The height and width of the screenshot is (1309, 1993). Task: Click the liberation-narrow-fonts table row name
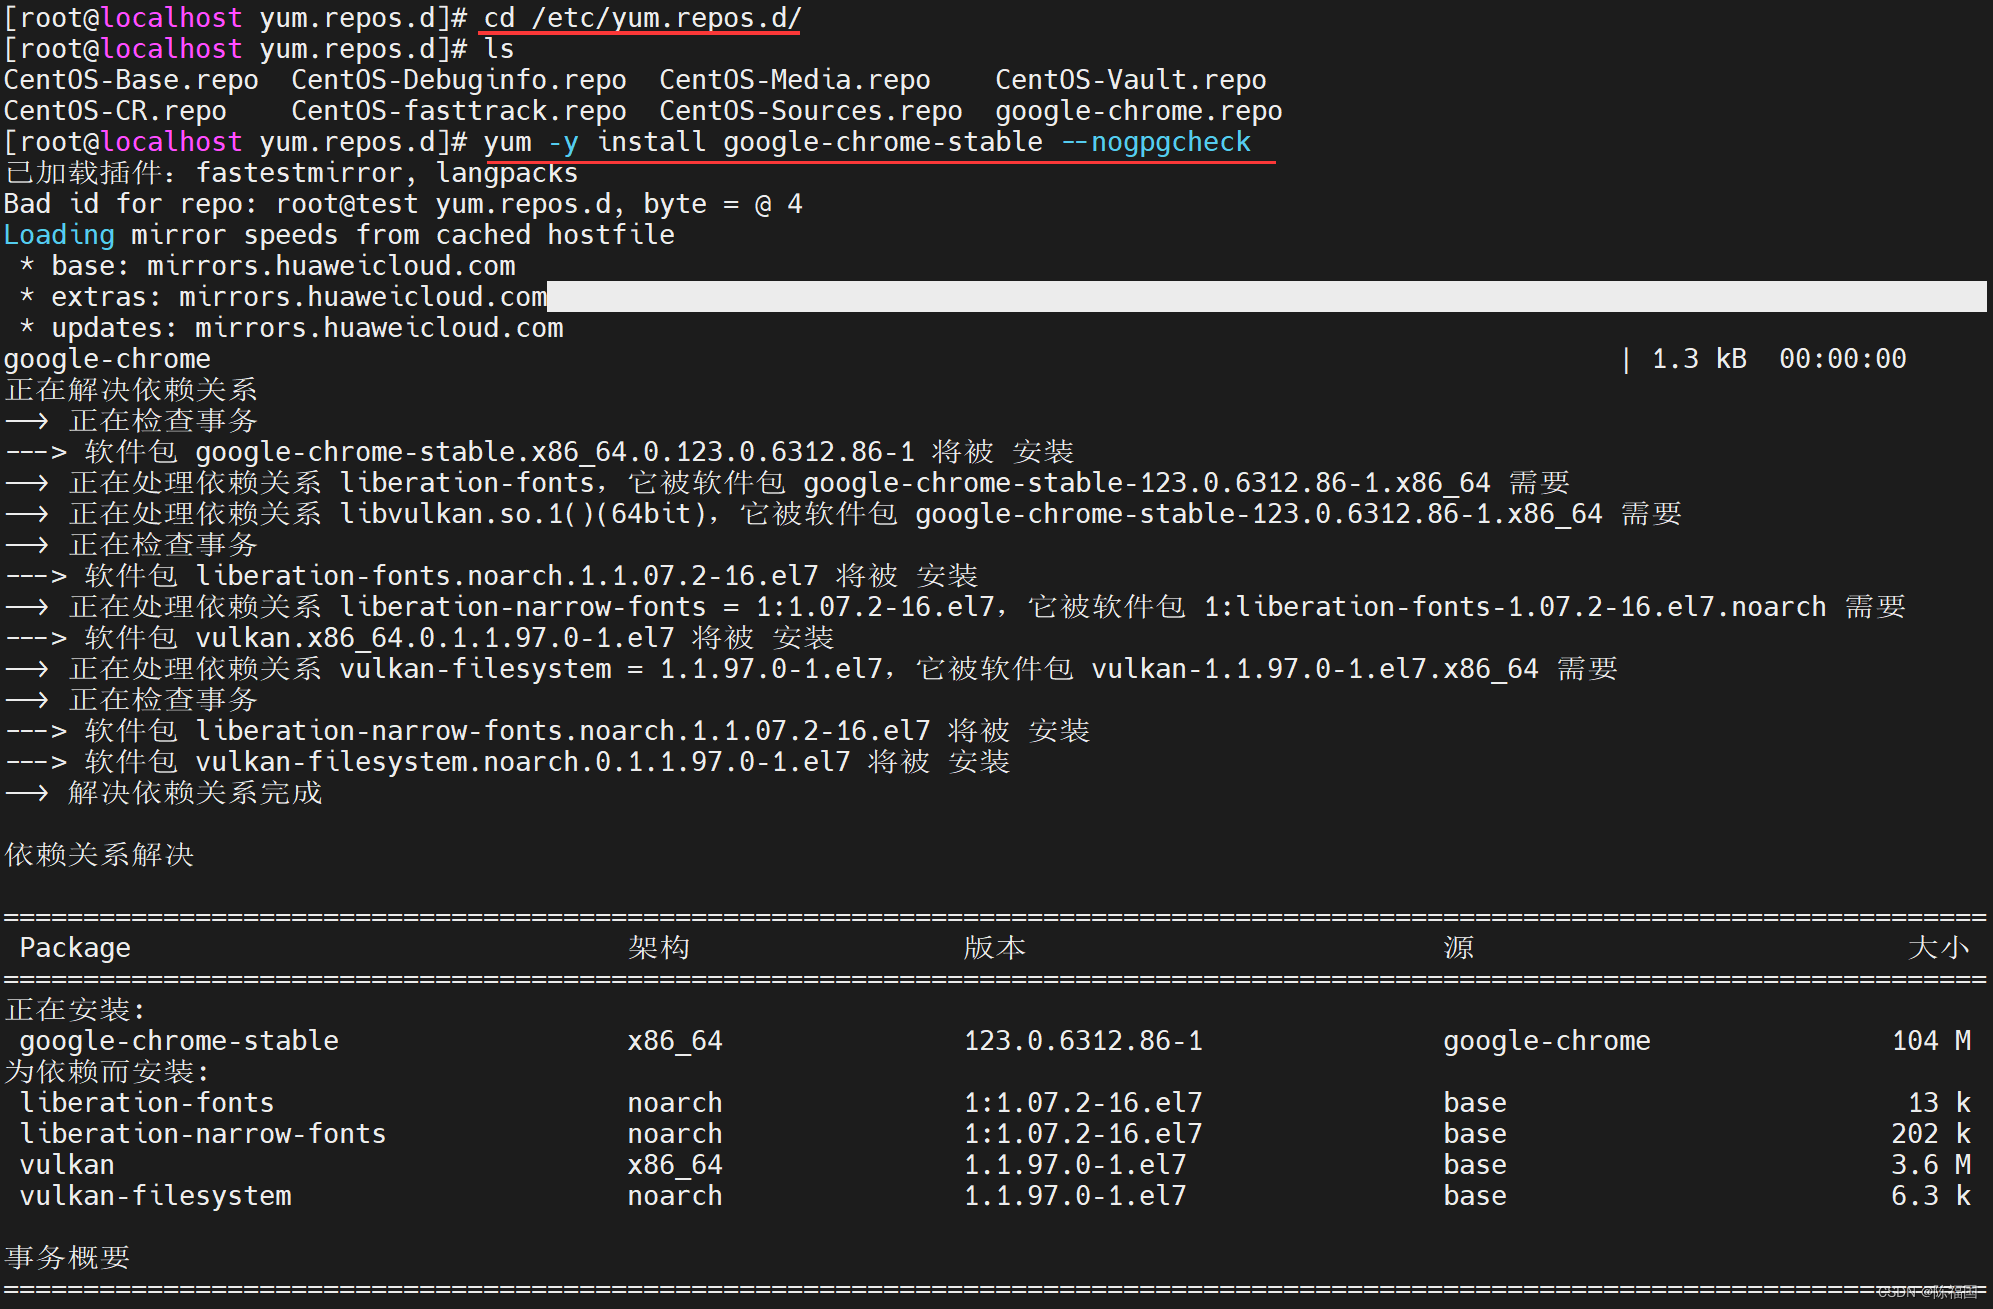tap(203, 1134)
